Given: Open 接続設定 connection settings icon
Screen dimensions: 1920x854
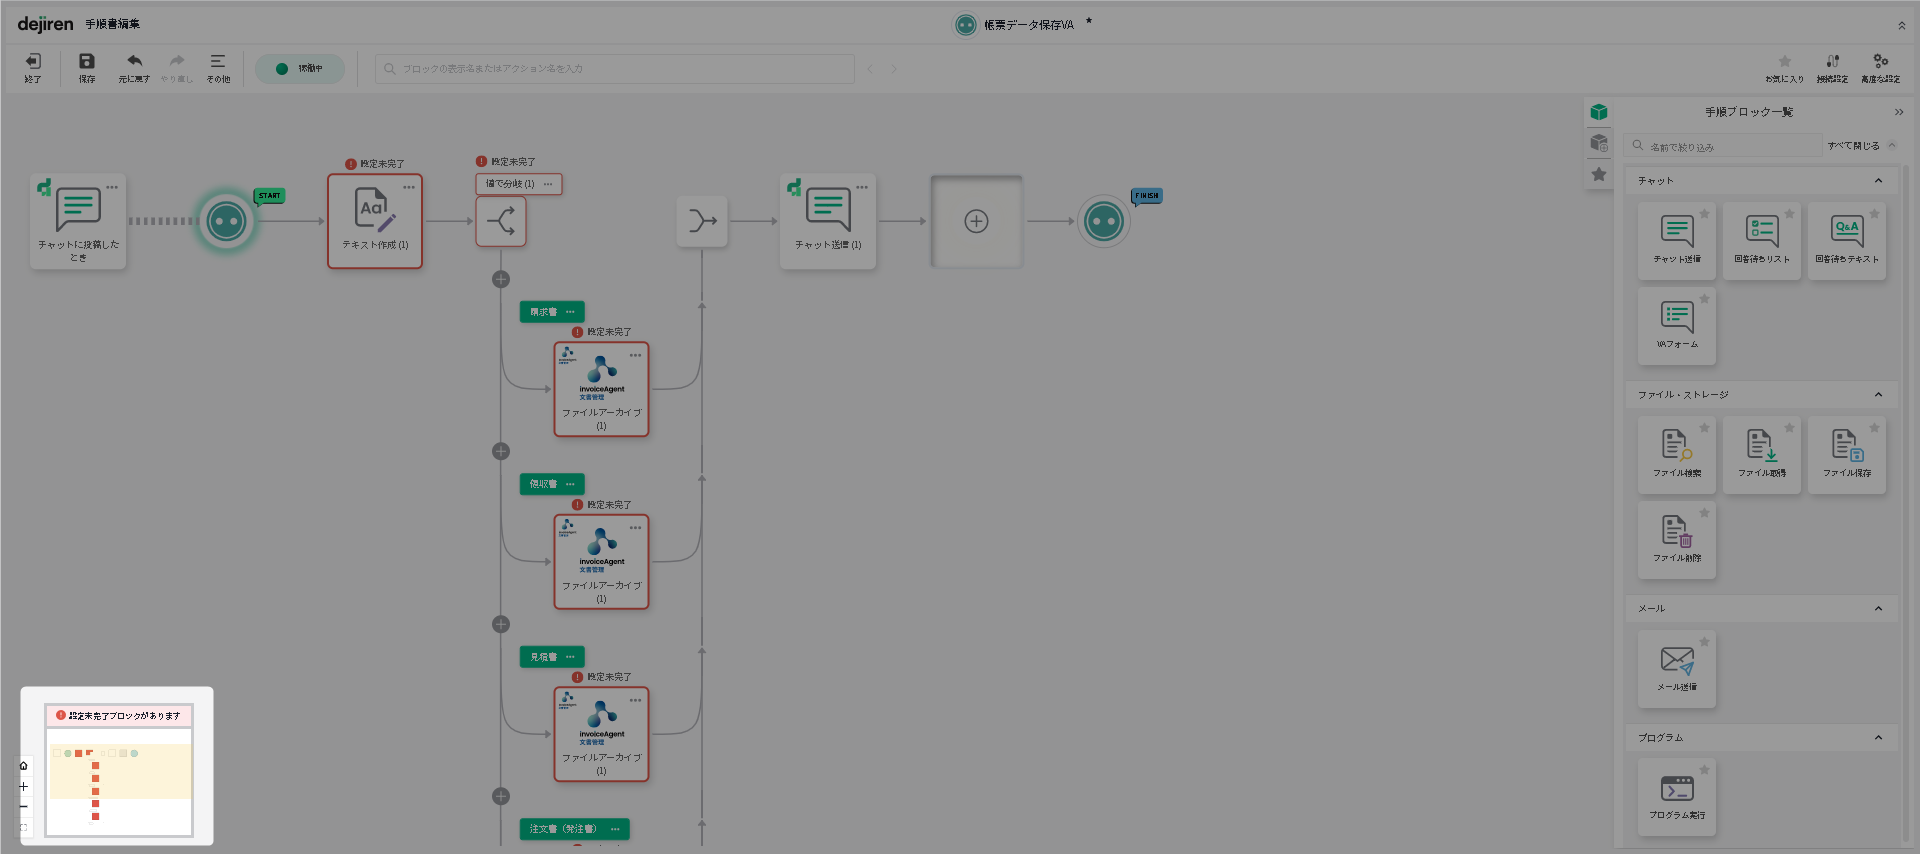Looking at the screenshot, I should [x=1832, y=62].
